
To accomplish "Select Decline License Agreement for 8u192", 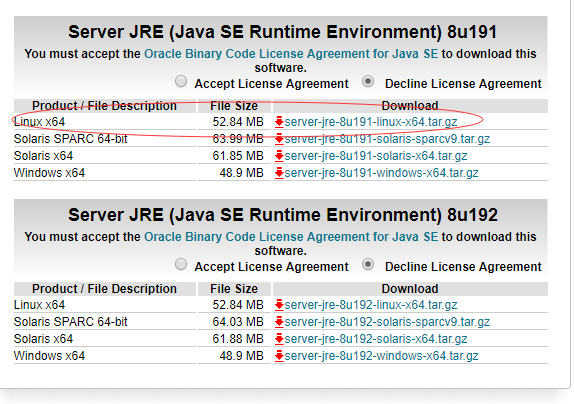I will click(368, 264).
